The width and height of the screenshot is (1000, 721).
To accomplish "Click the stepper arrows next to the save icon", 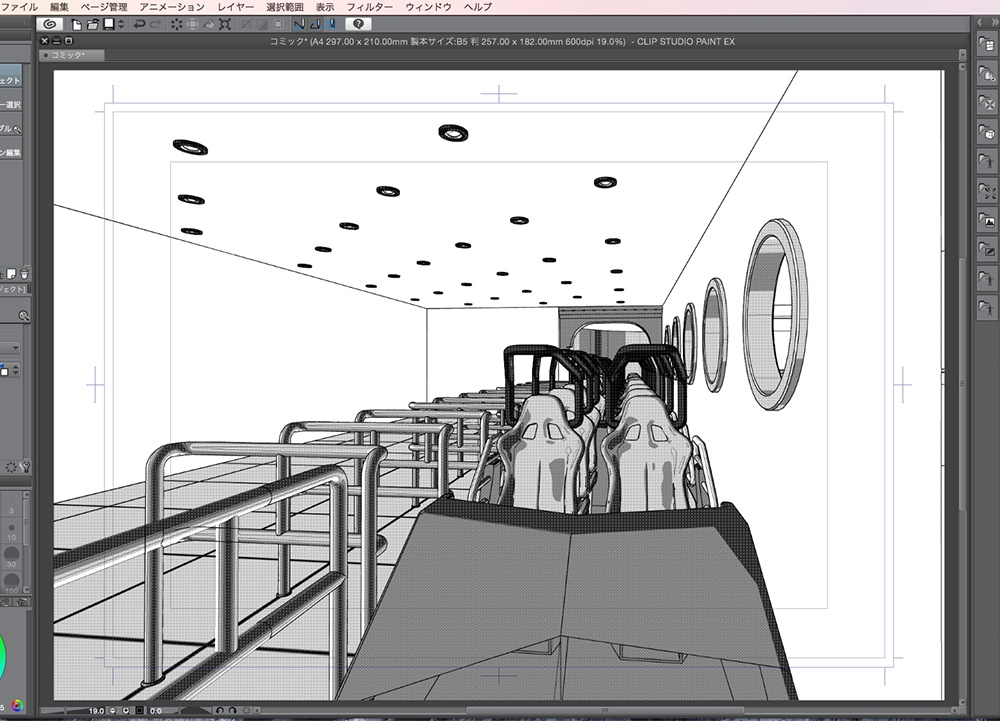I will pos(119,23).
